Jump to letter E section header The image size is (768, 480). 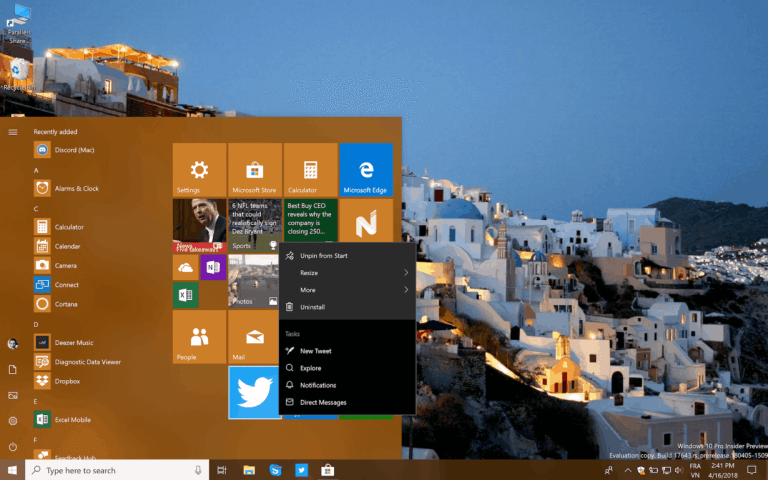click(35, 402)
